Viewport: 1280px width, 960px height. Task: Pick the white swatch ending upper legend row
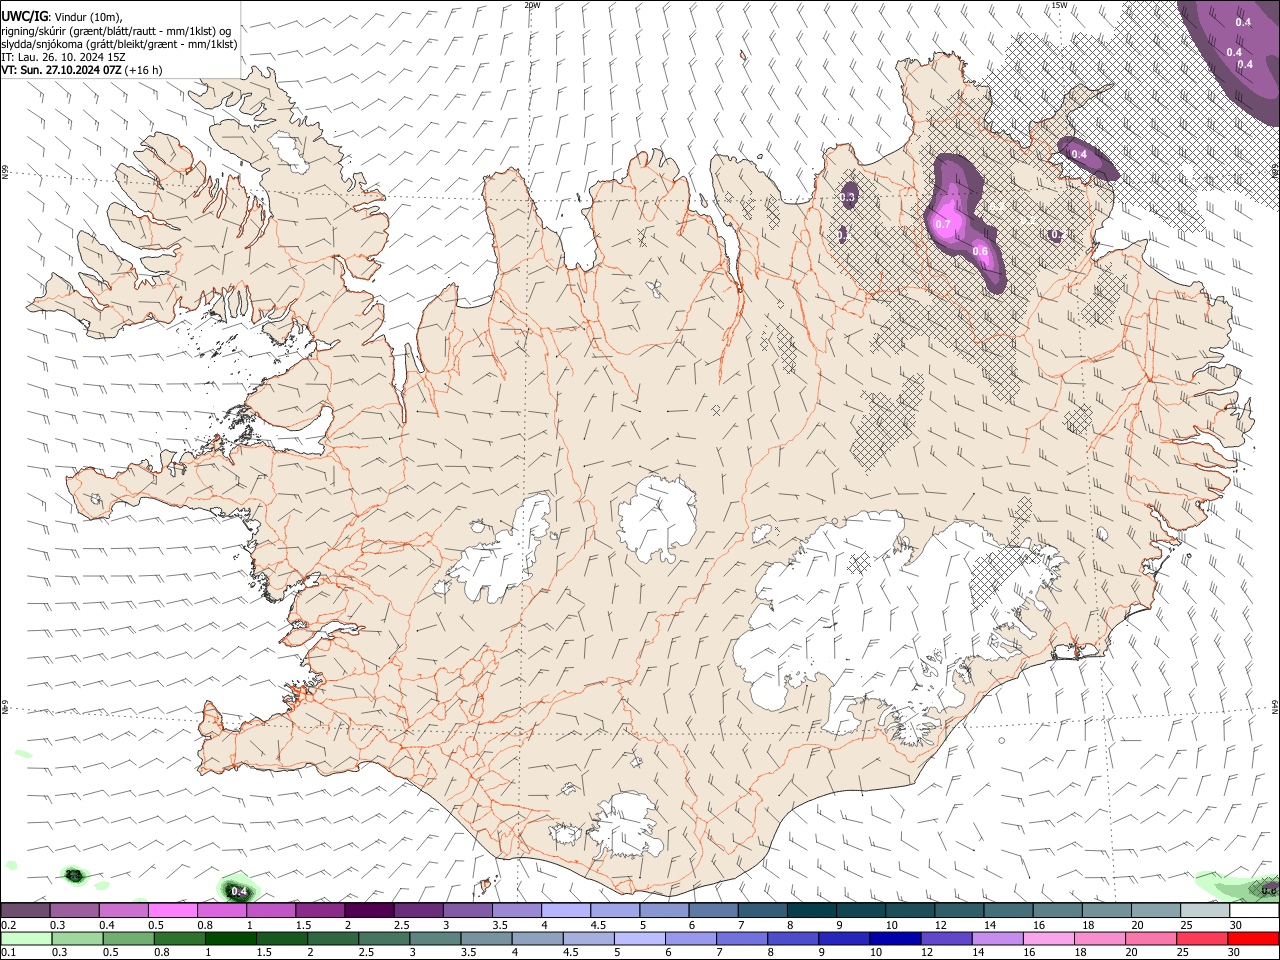(1254, 910)
